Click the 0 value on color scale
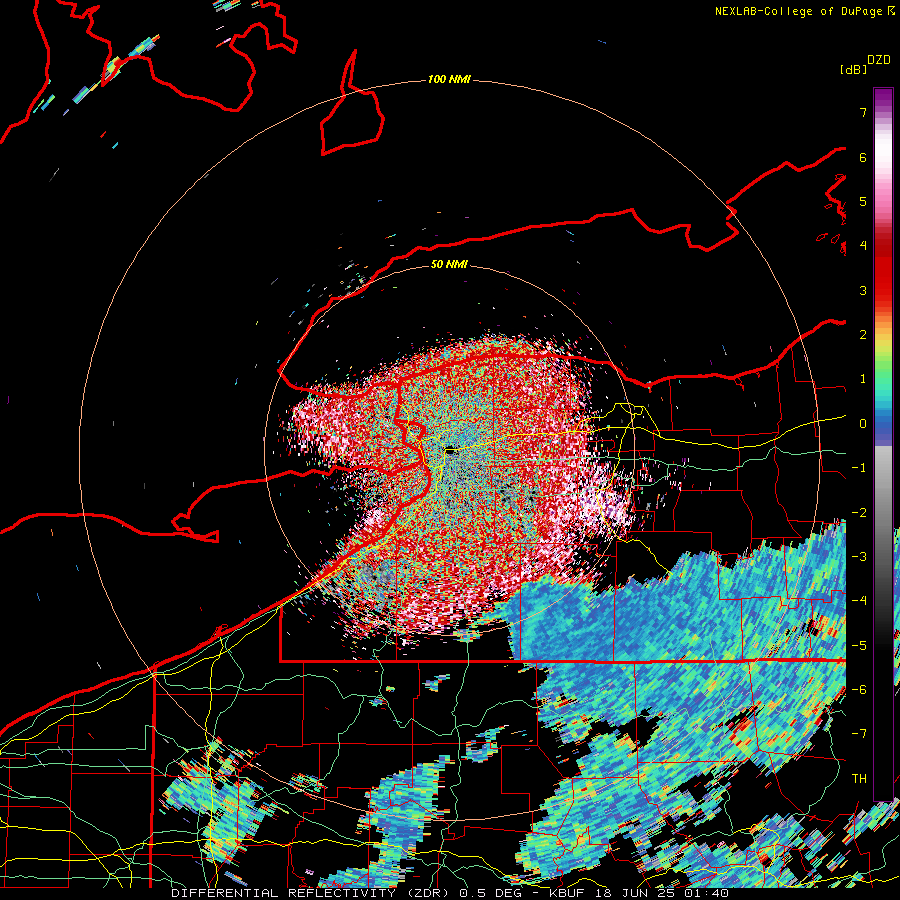This screenshot has height=900, width=900. pyautogui.click(x=863, y=424)
